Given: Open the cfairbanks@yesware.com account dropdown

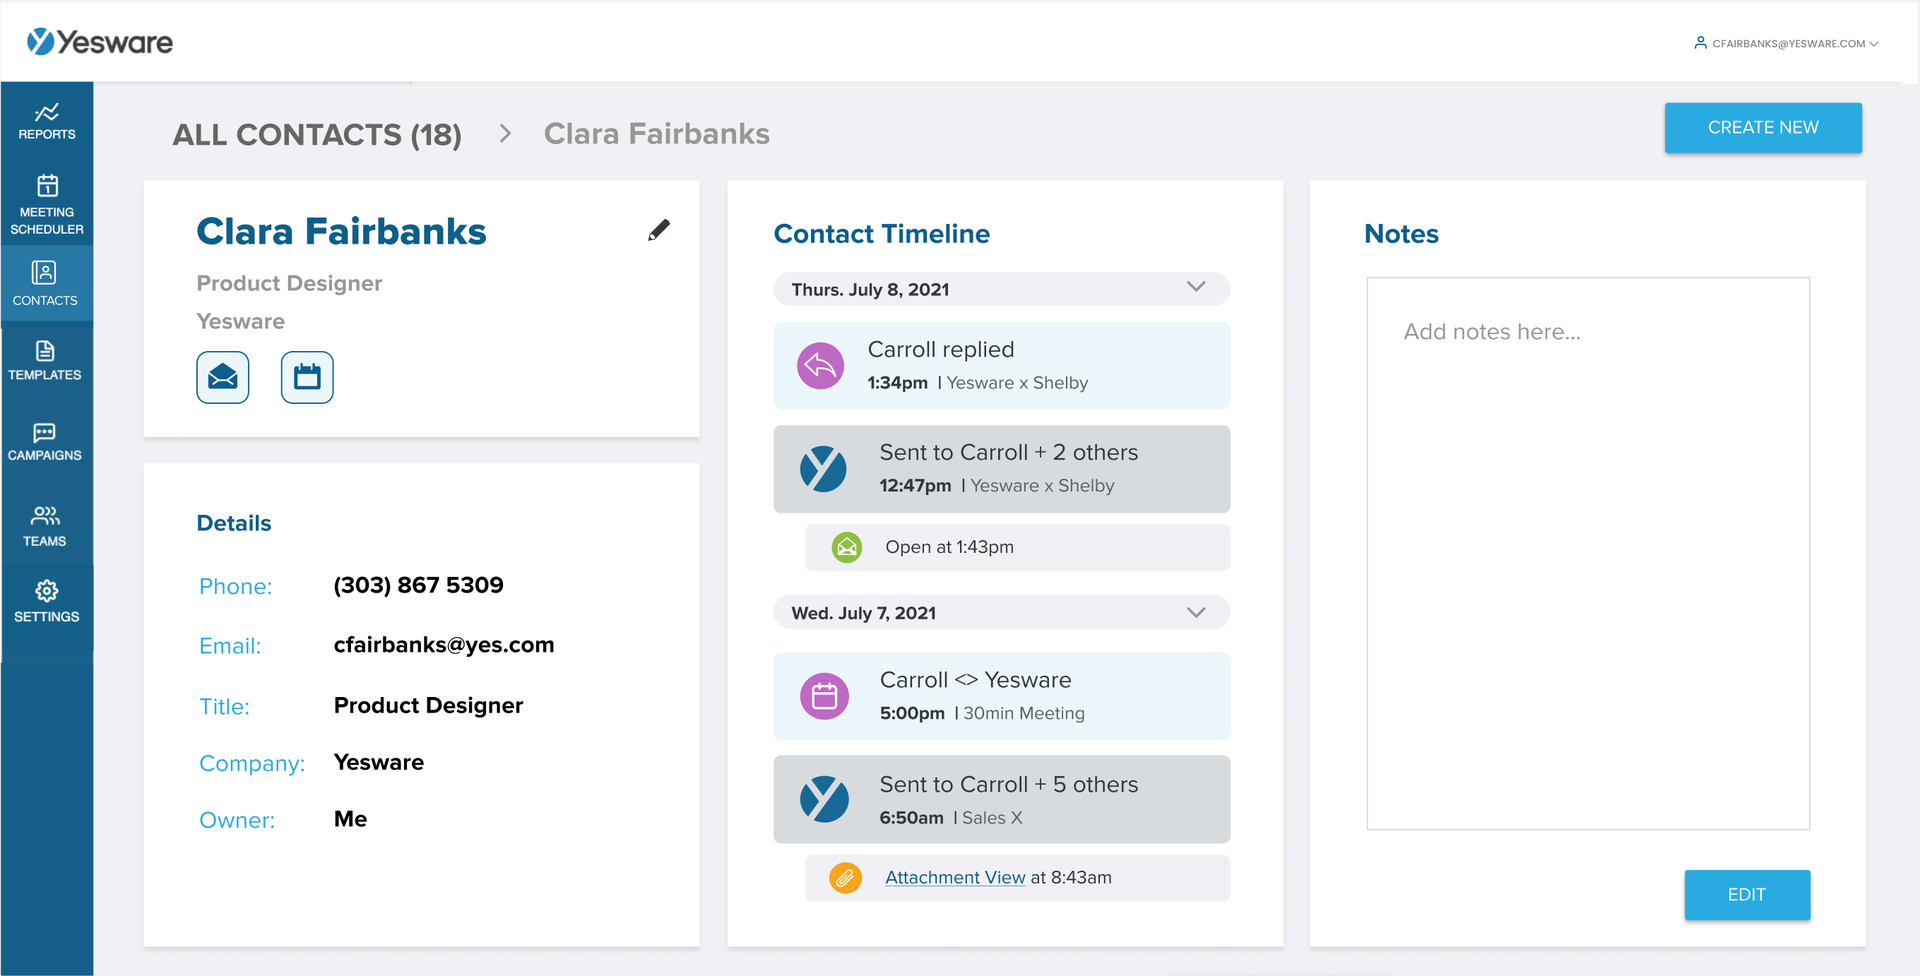Looking at the screenshot, I should coord(1787,43).
